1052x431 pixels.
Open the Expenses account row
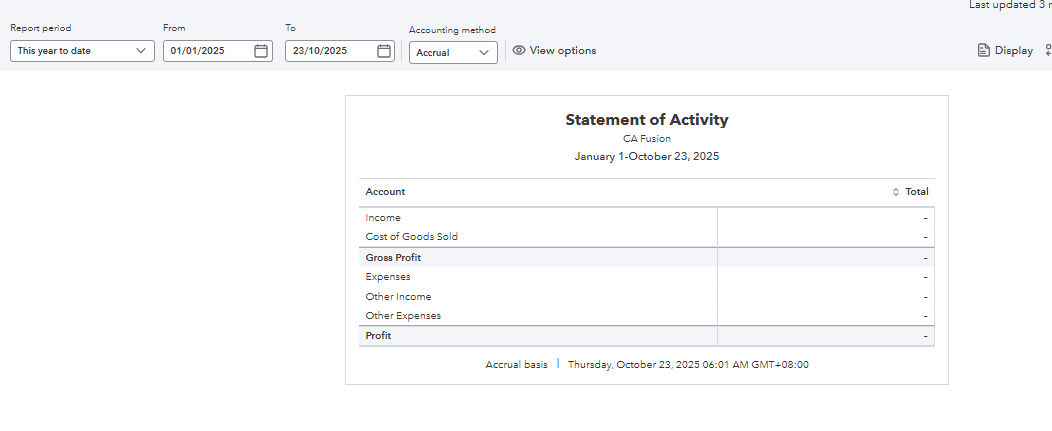(388, 277)
